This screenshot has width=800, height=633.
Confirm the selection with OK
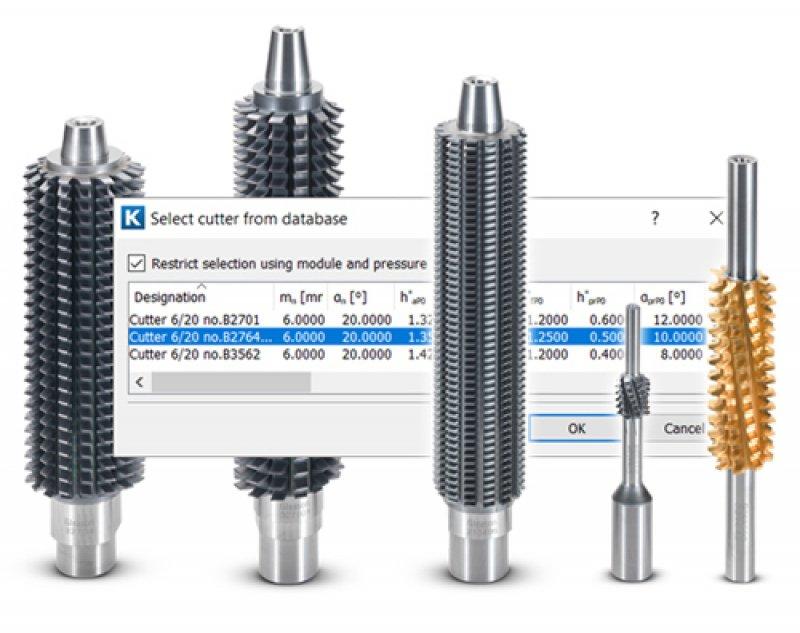point(576,428)
